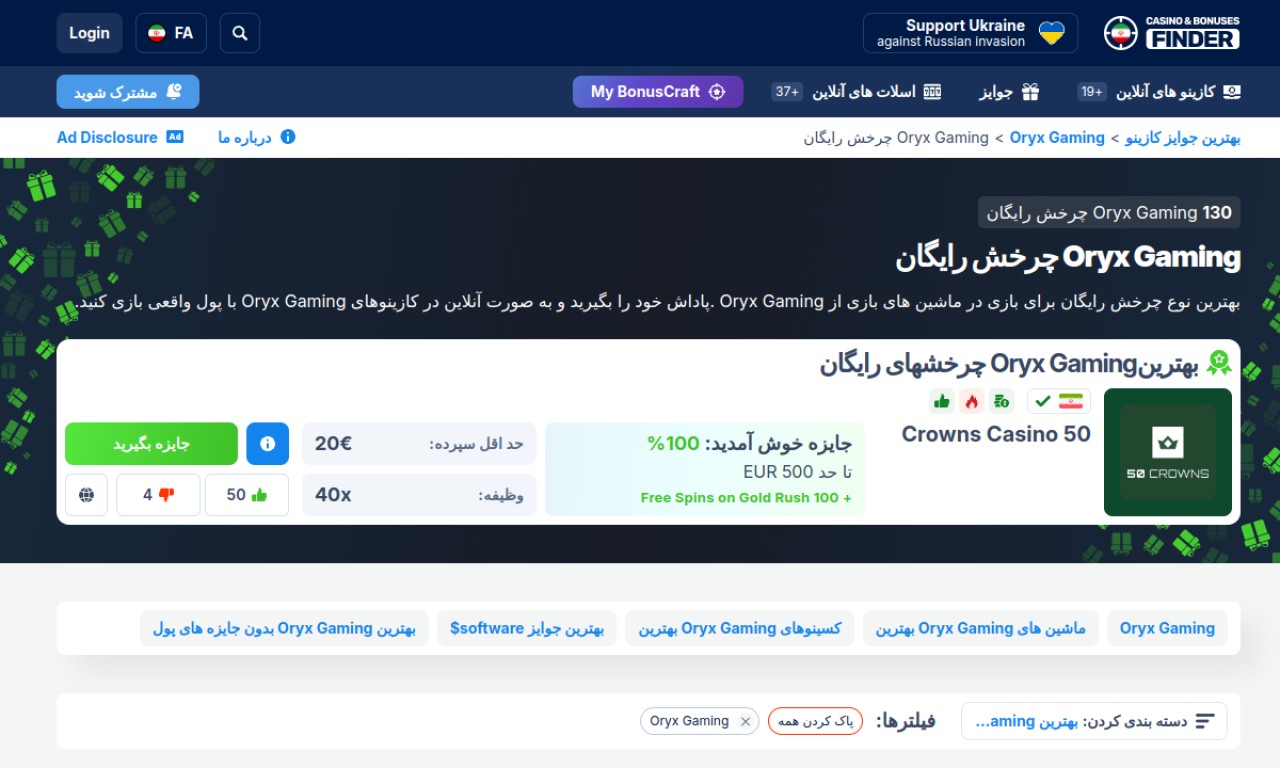Open the Casino & Bonuses Finder logo

tap(1172, 33)
